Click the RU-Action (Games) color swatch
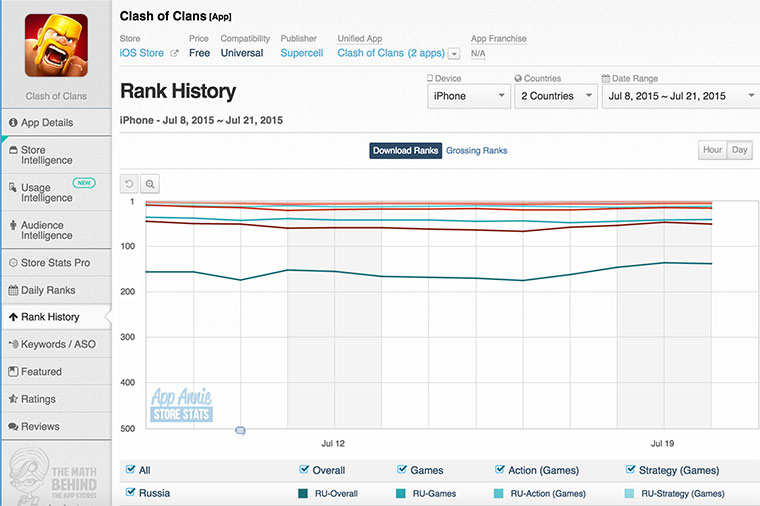The height and width of the screenshot is (506, 760). point(498,494)
